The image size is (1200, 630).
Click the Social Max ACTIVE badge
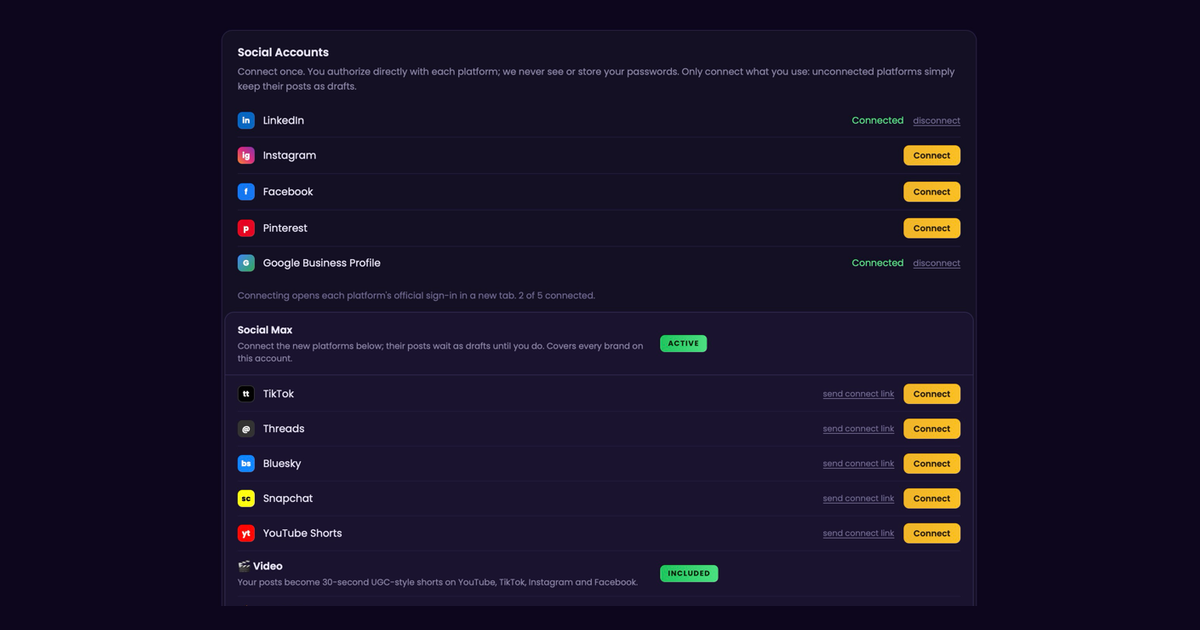point(683,343)
